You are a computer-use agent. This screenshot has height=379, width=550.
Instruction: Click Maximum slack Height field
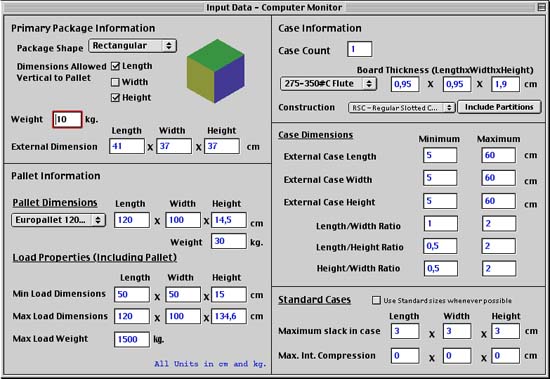(x=505, y=331)
